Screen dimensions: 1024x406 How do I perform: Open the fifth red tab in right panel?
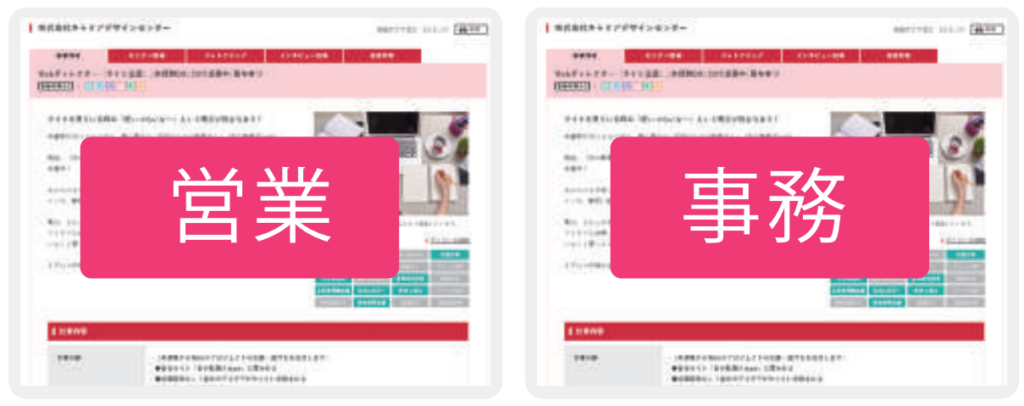898,56
